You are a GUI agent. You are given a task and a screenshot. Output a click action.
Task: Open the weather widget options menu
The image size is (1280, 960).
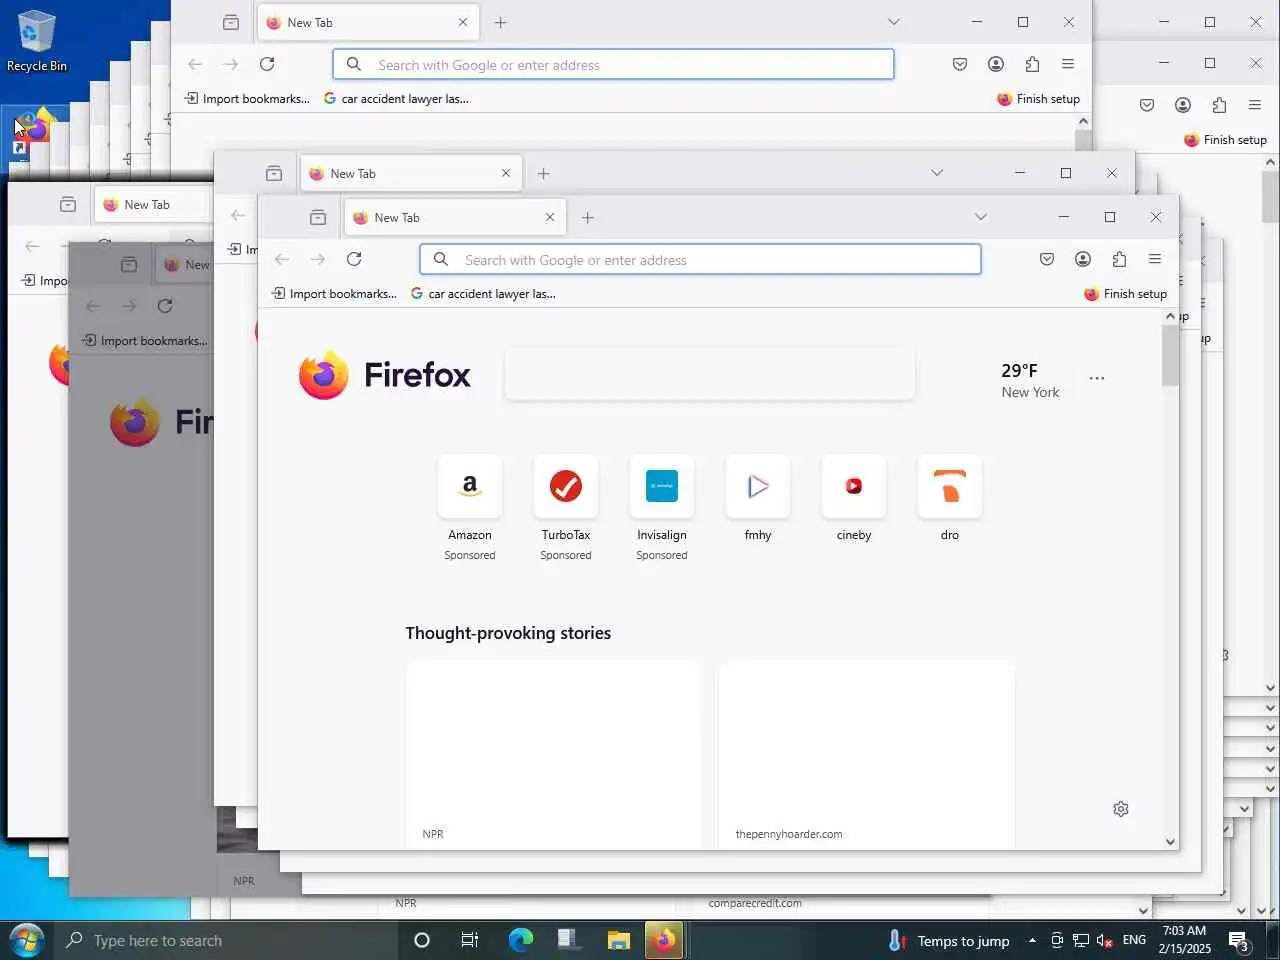pyautogui.click(x=1097, y=378)
